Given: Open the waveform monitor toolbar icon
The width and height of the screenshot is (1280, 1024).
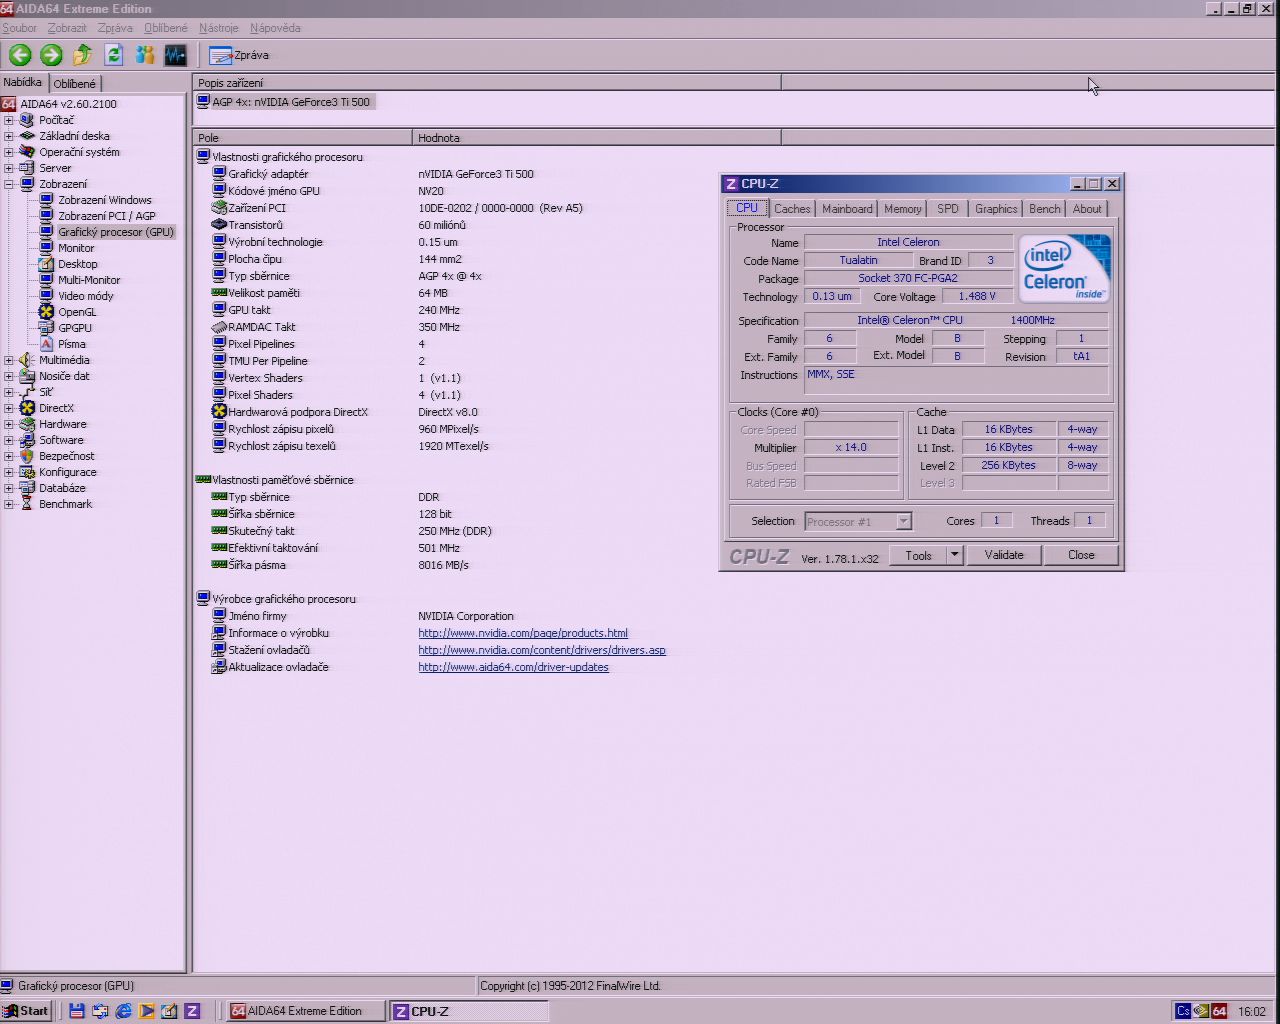Looking at the screenshot, I should click(175, 55).
